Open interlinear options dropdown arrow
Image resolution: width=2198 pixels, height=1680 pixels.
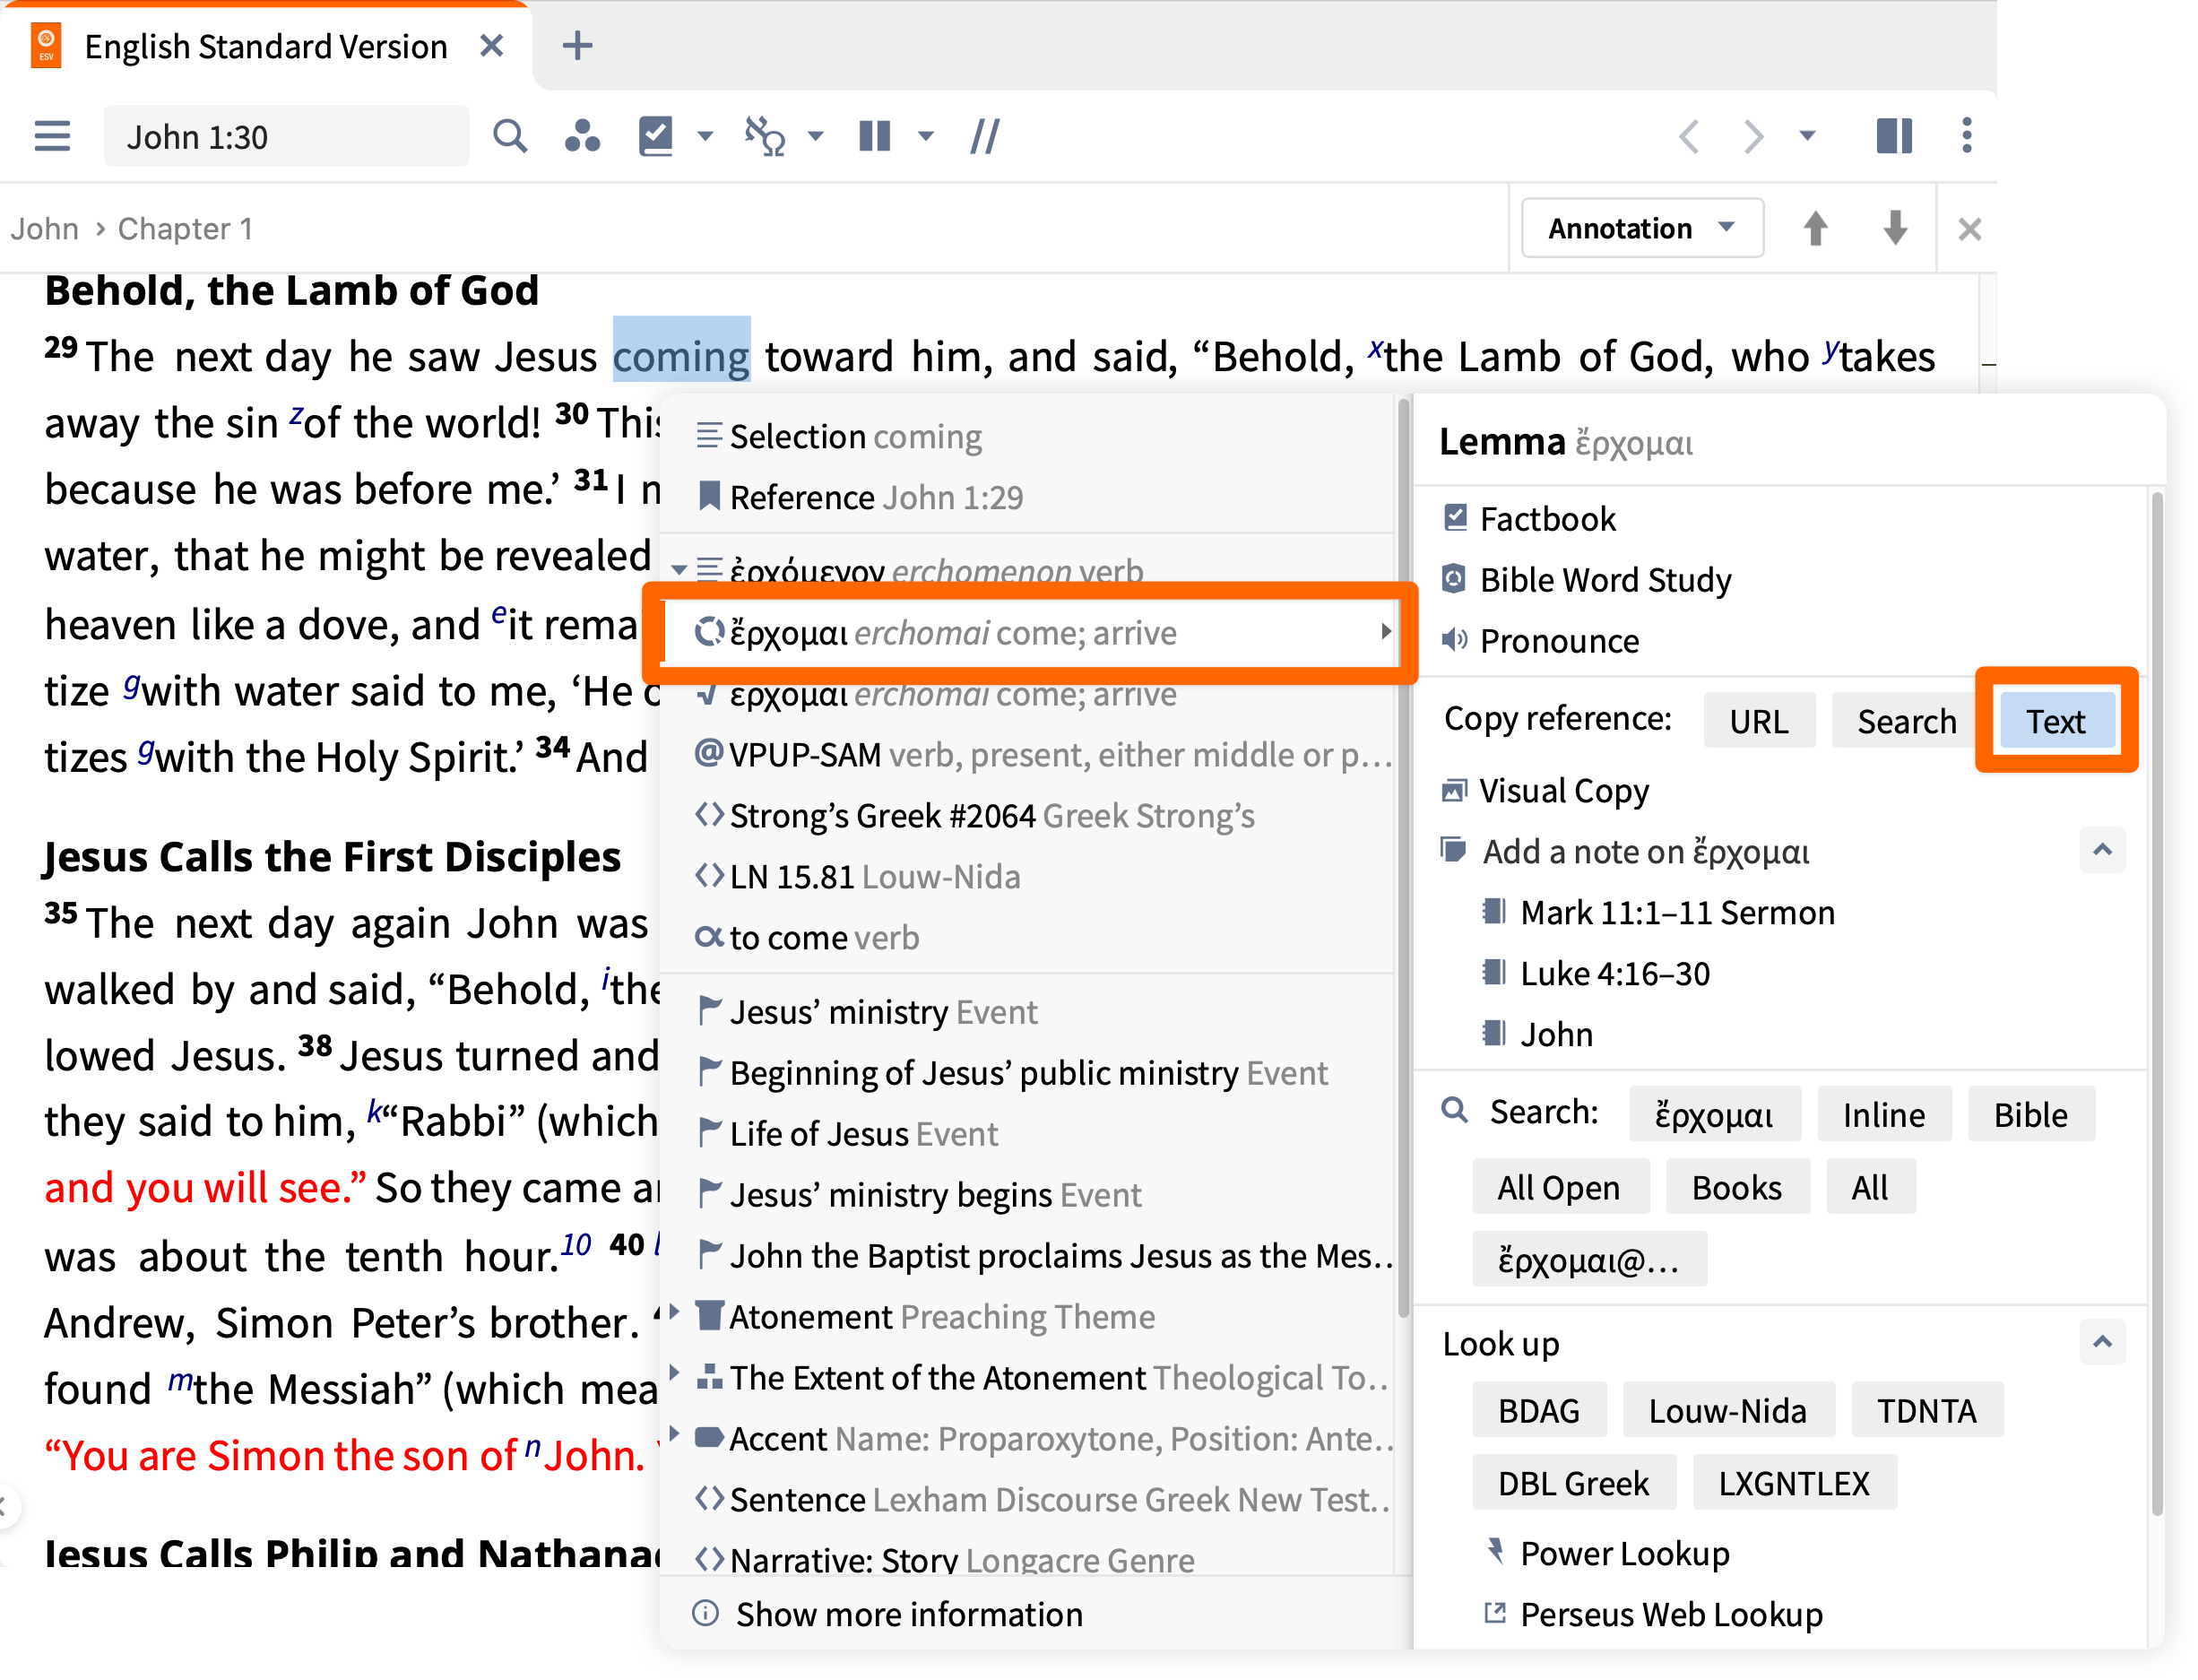pos(816,136)
